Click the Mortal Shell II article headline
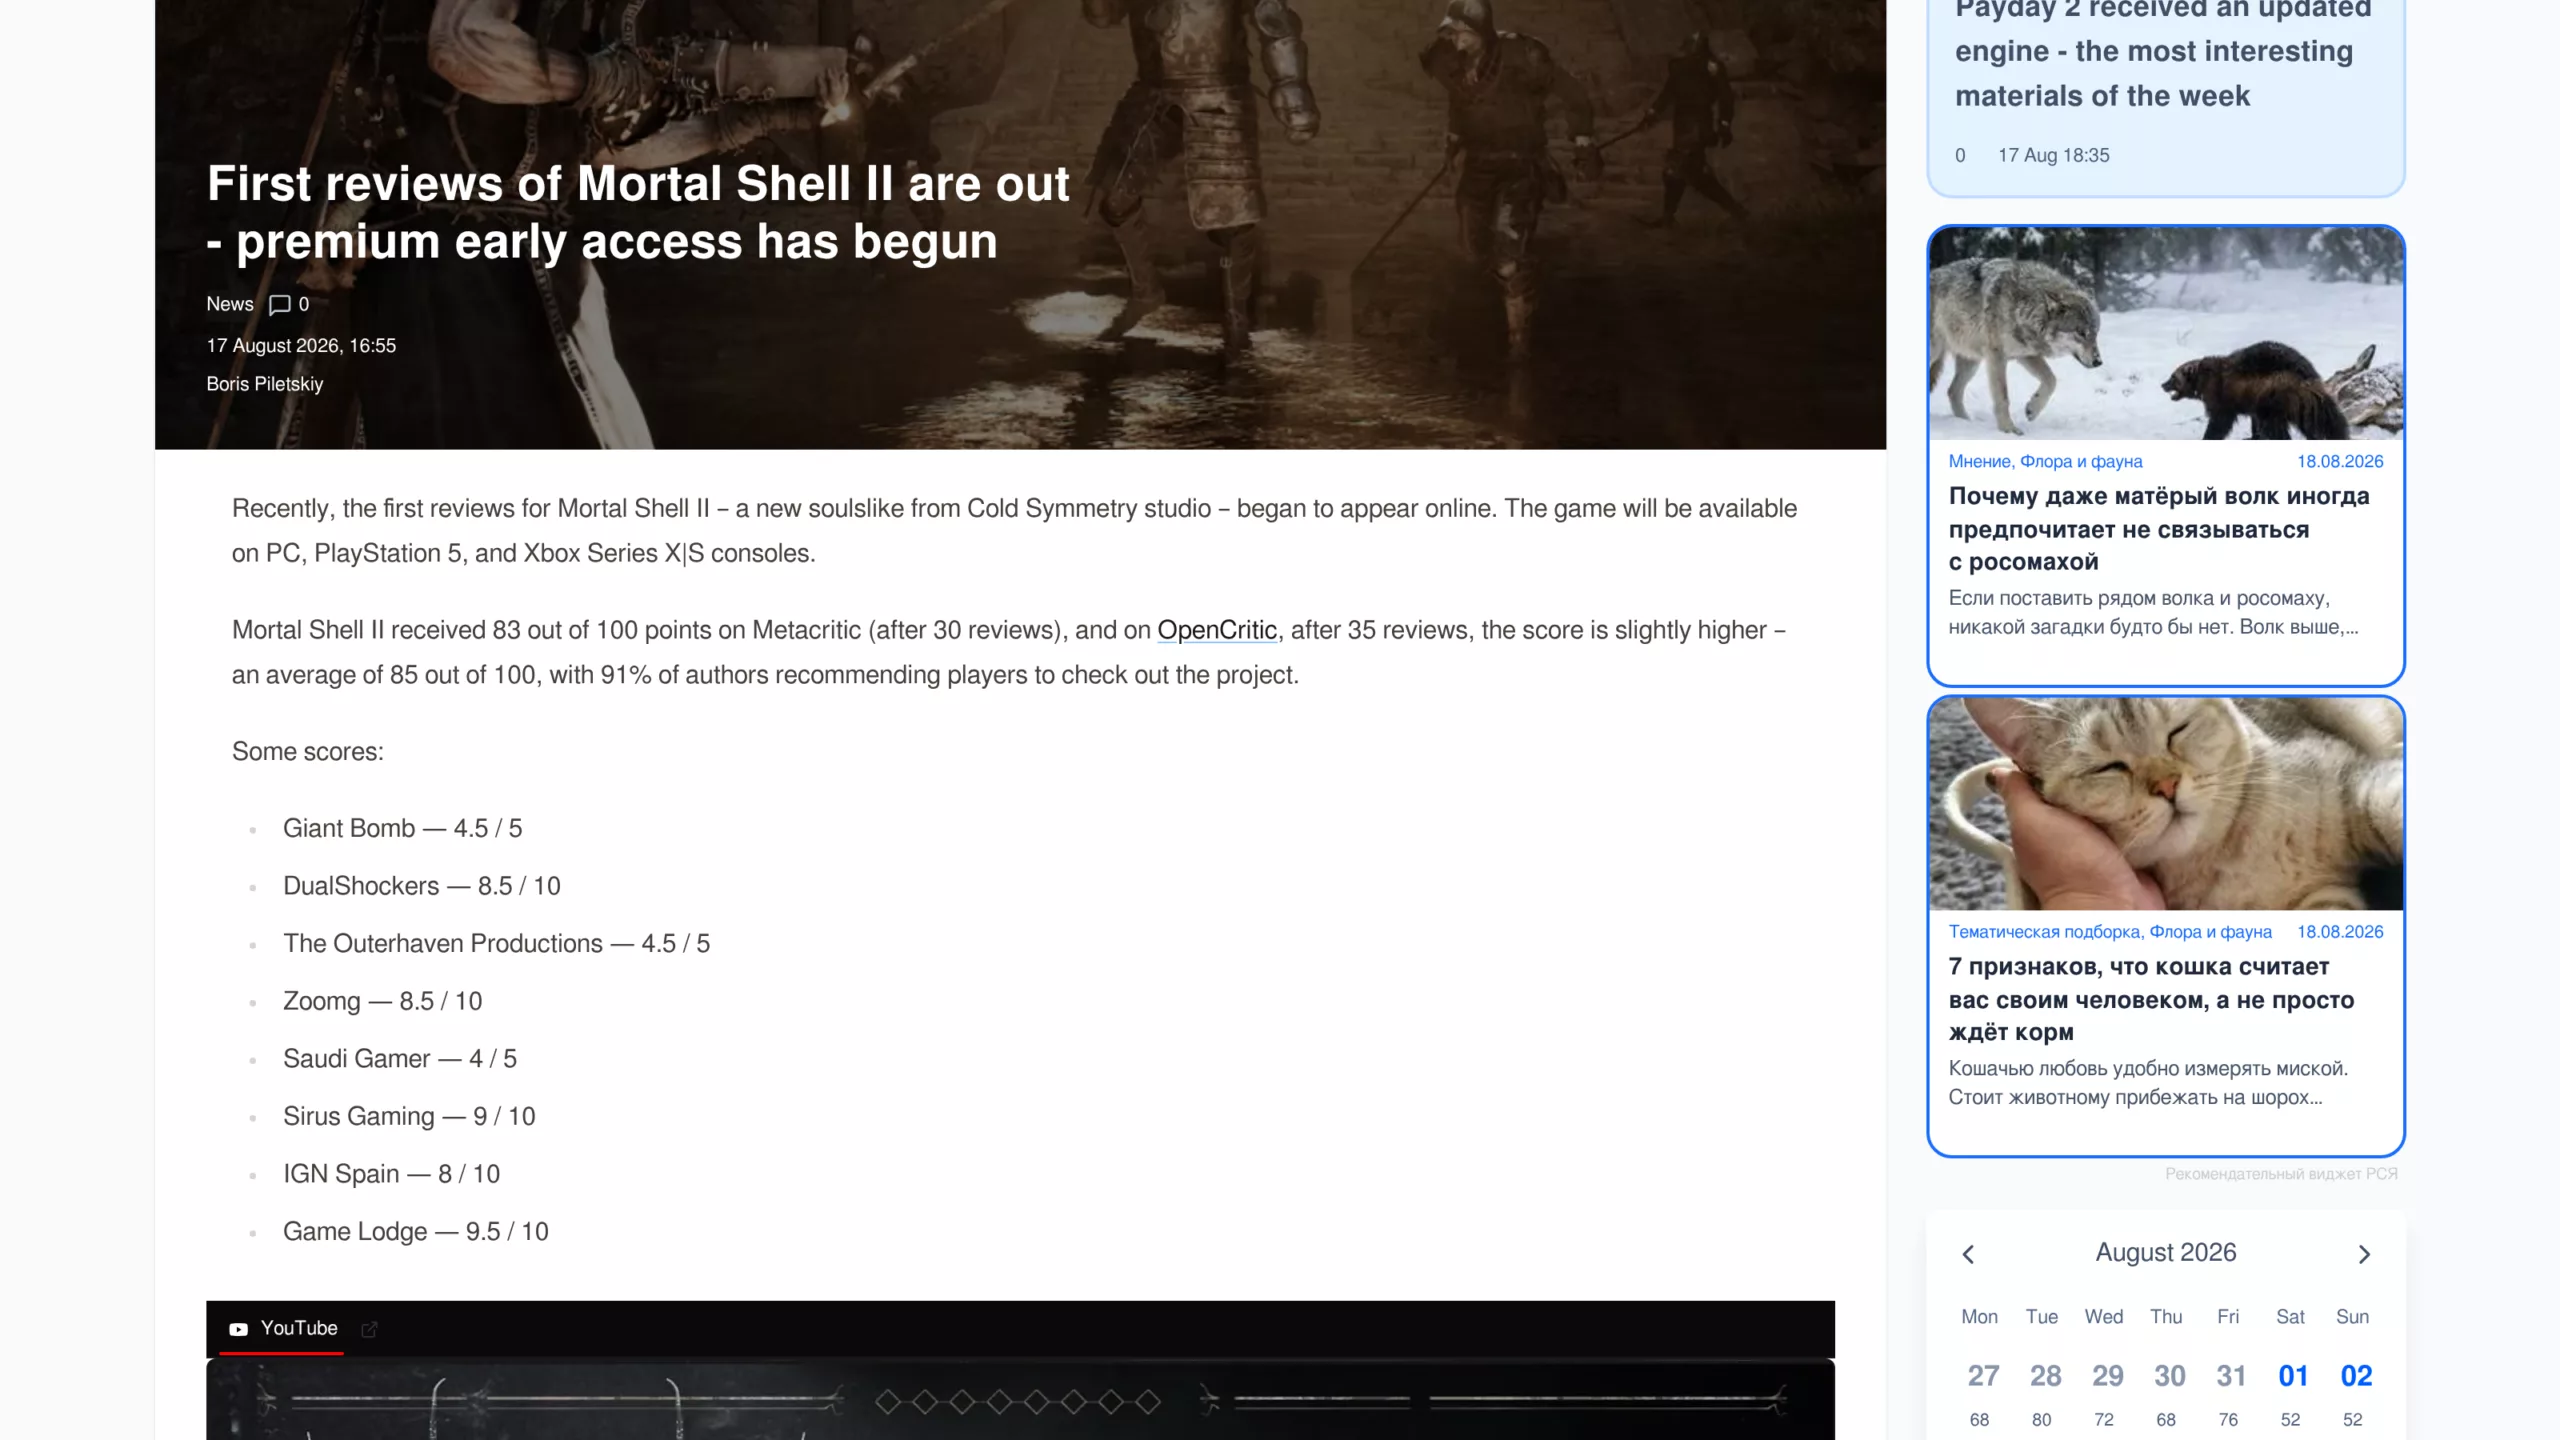Image resolution: width=2560 pixels, height=1440 pixels. 638,213
